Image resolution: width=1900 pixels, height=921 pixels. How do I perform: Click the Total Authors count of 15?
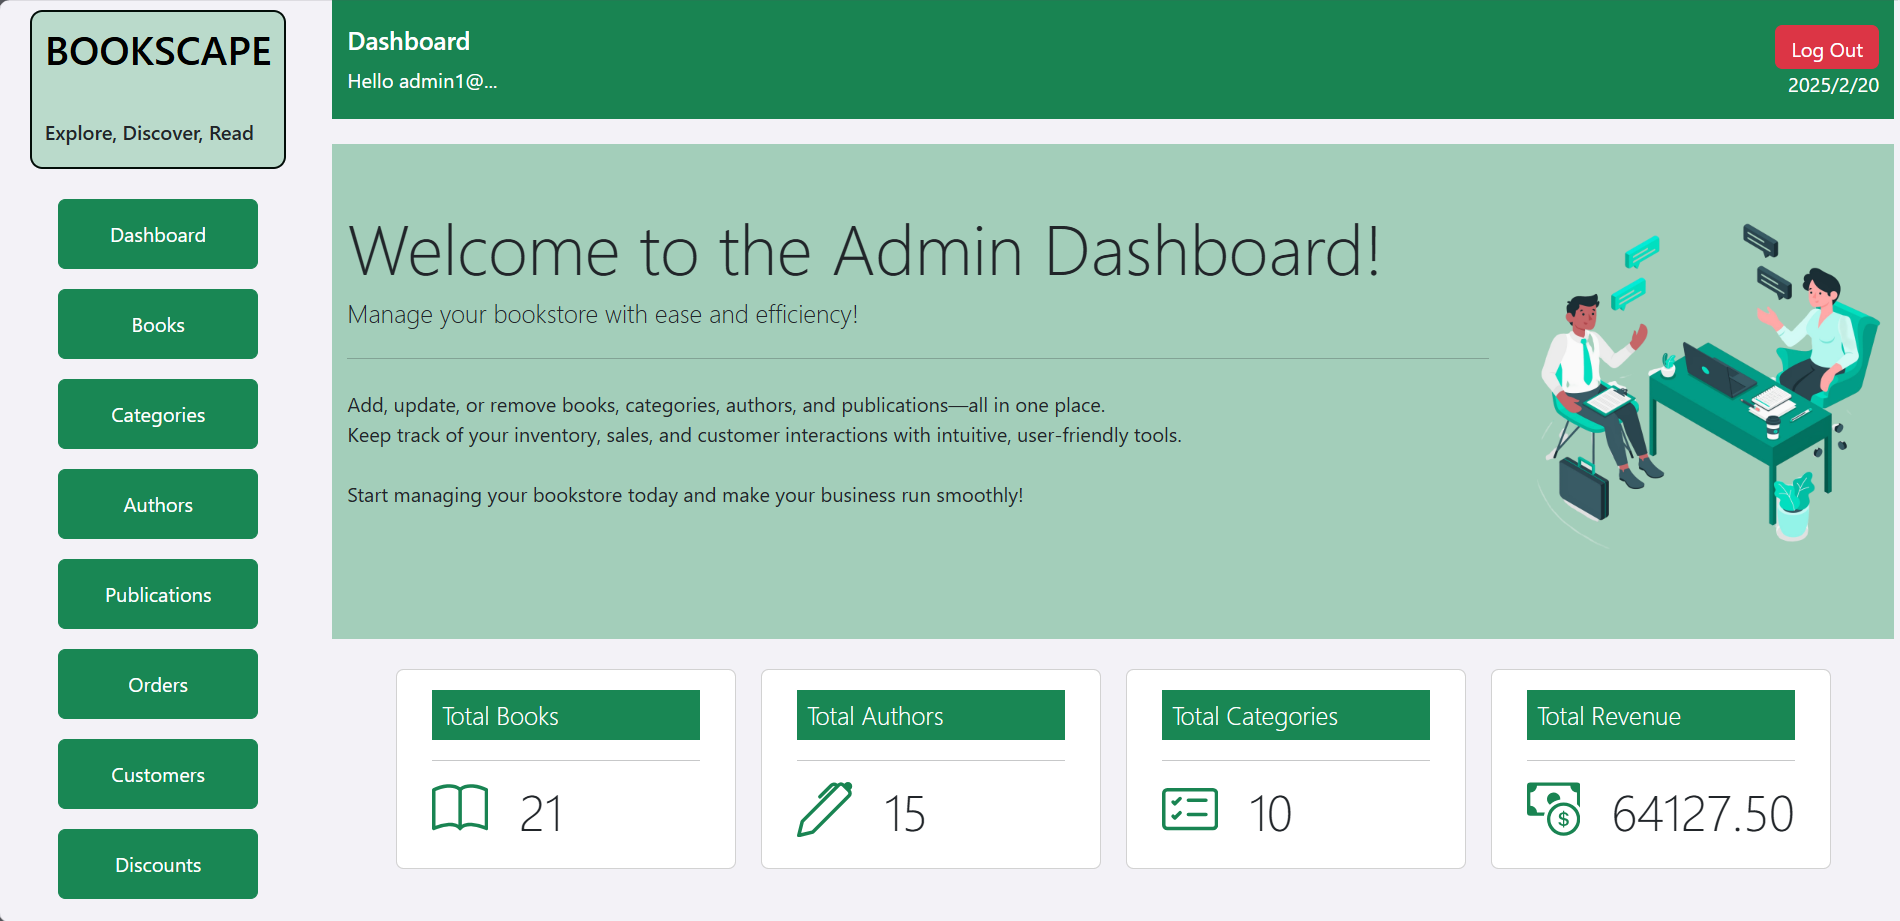coord(905,814)
